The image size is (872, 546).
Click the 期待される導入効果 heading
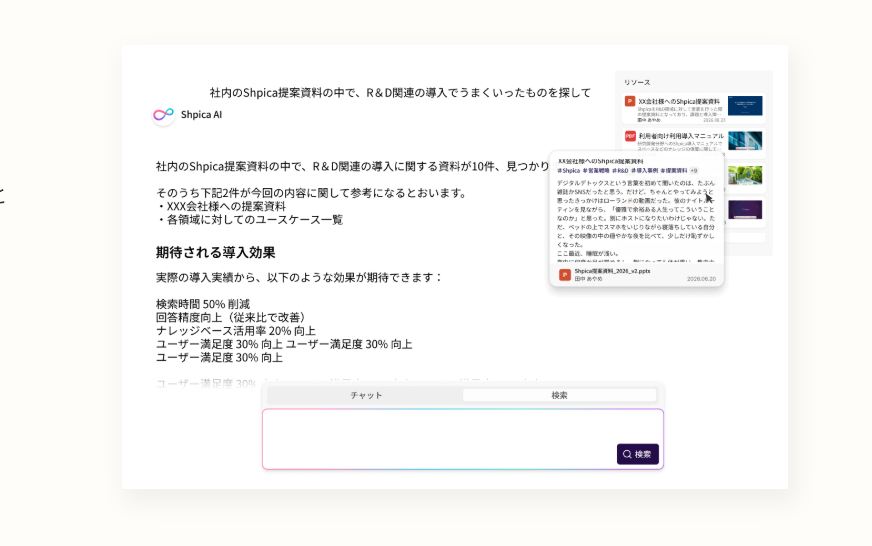pyautogui.click(x=215, y=252)
